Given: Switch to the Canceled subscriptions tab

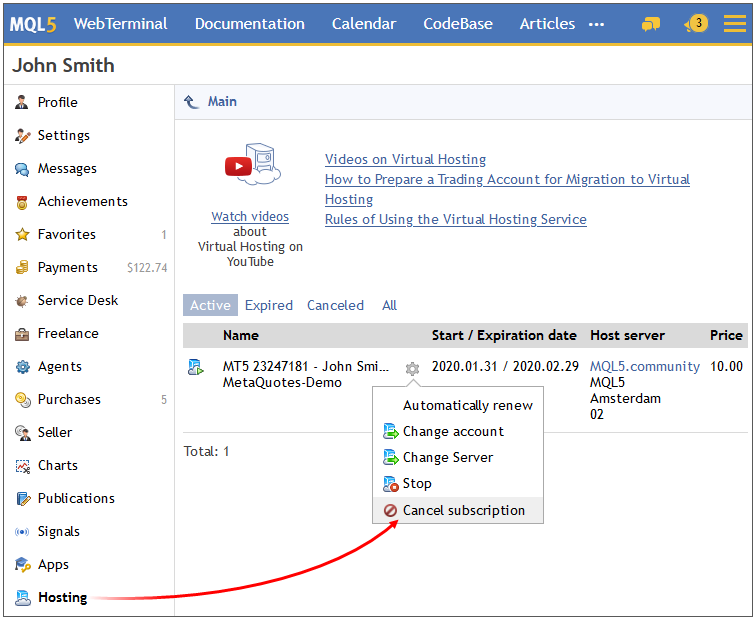Looking at the screenshot, I should click(335, 305).
